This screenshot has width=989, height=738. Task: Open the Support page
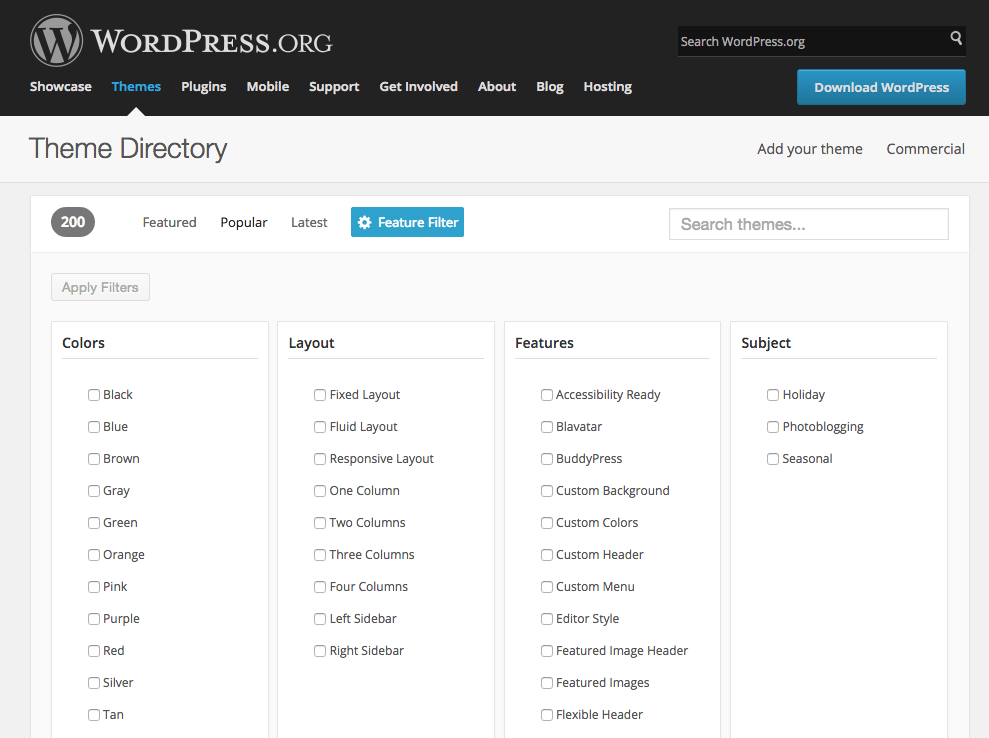(x=334, y=86)
